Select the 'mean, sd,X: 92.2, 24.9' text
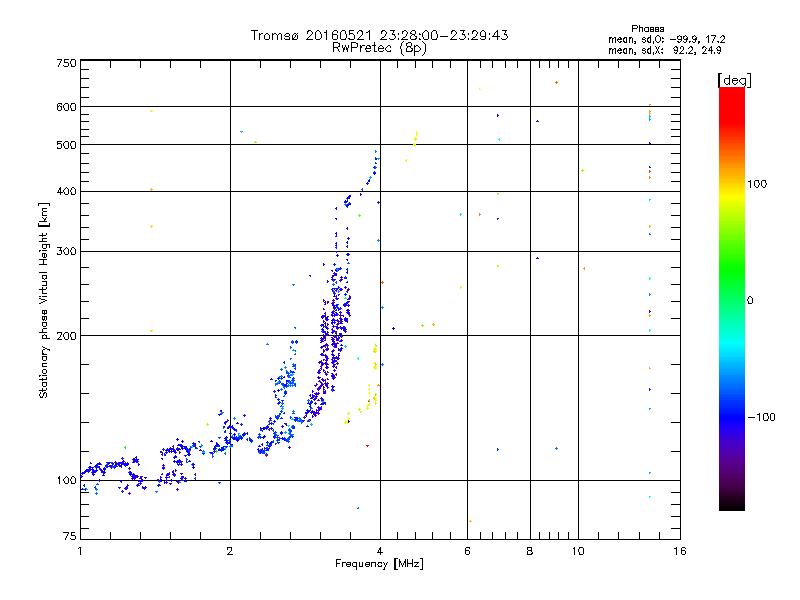Viewport: 800px width, 600px height. [x=664, y=50]
